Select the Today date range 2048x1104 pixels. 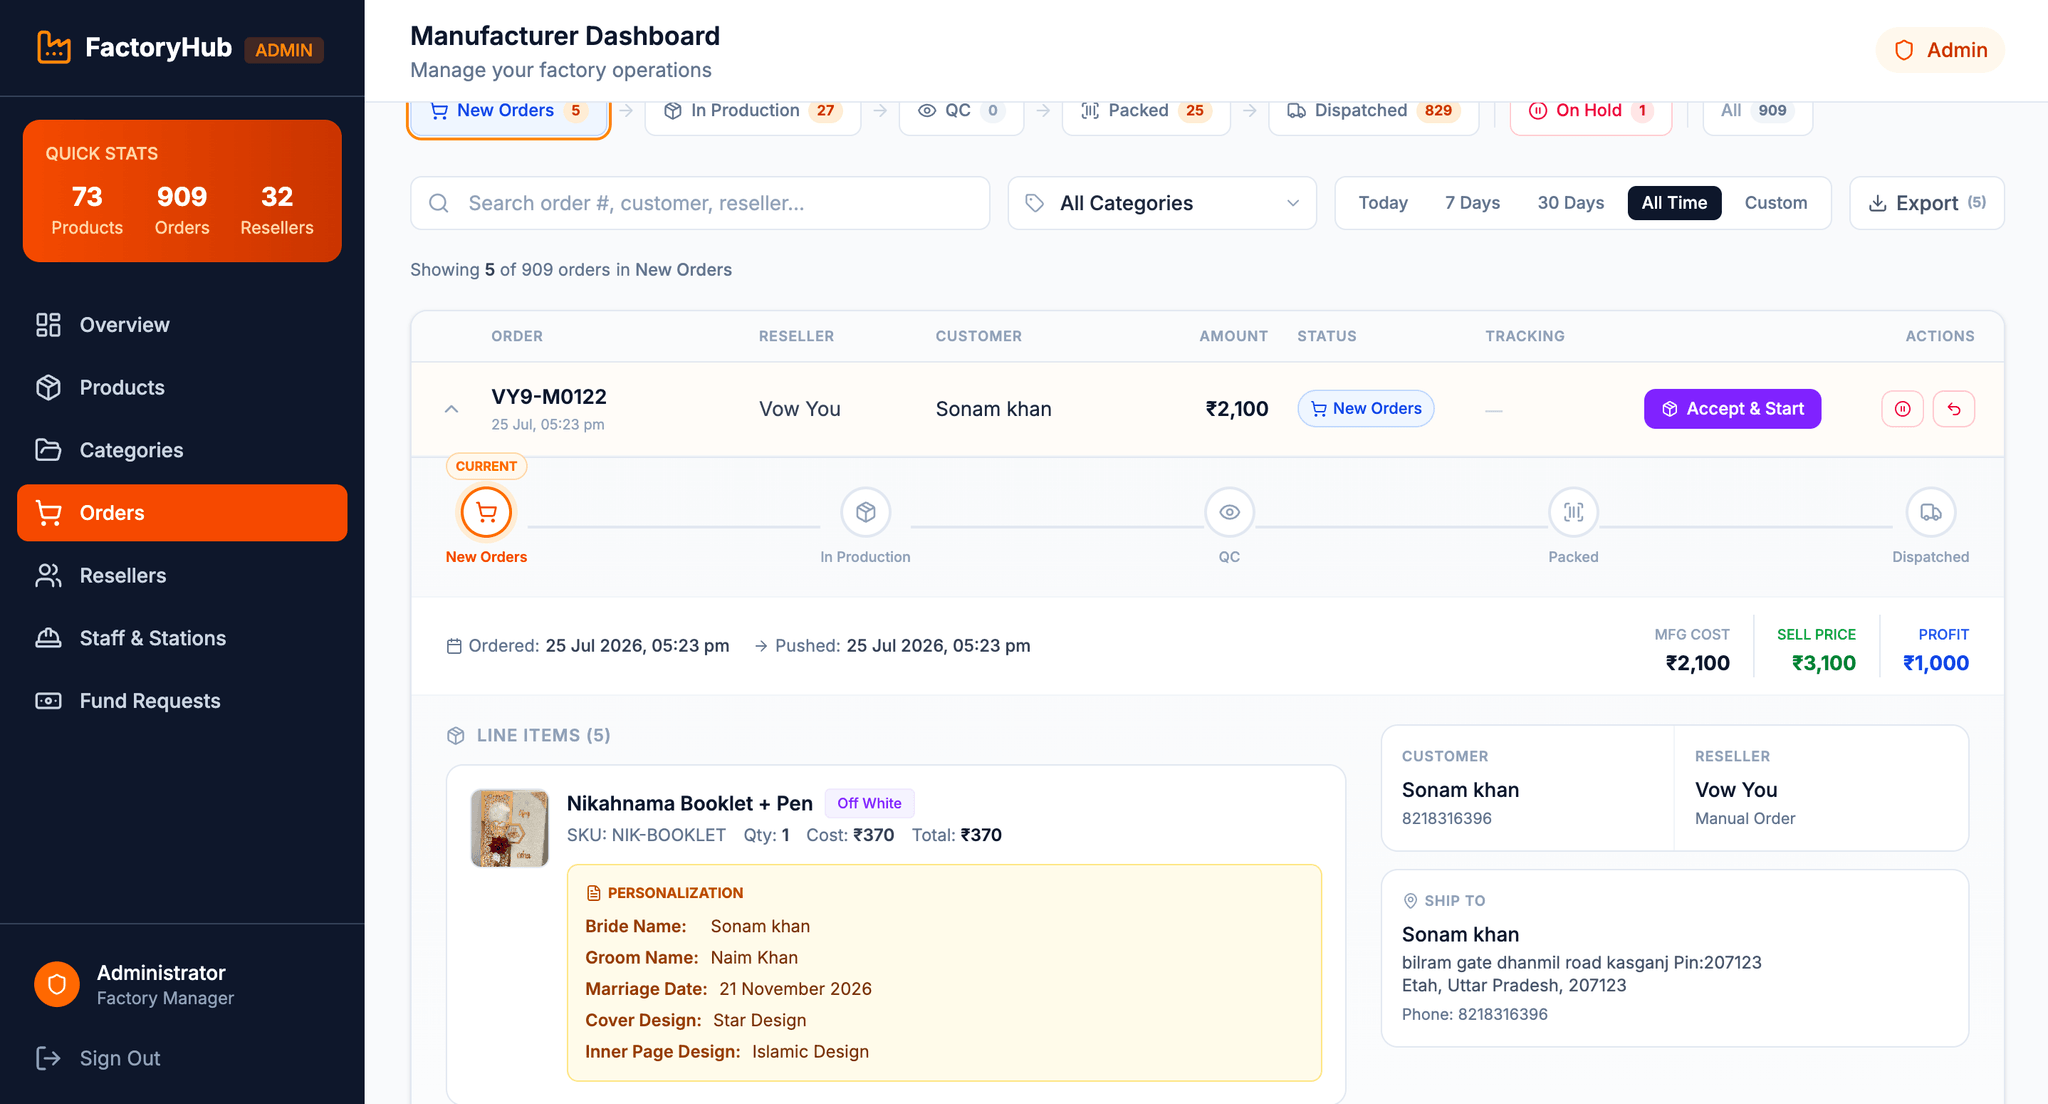click(x=1383, y=203)
